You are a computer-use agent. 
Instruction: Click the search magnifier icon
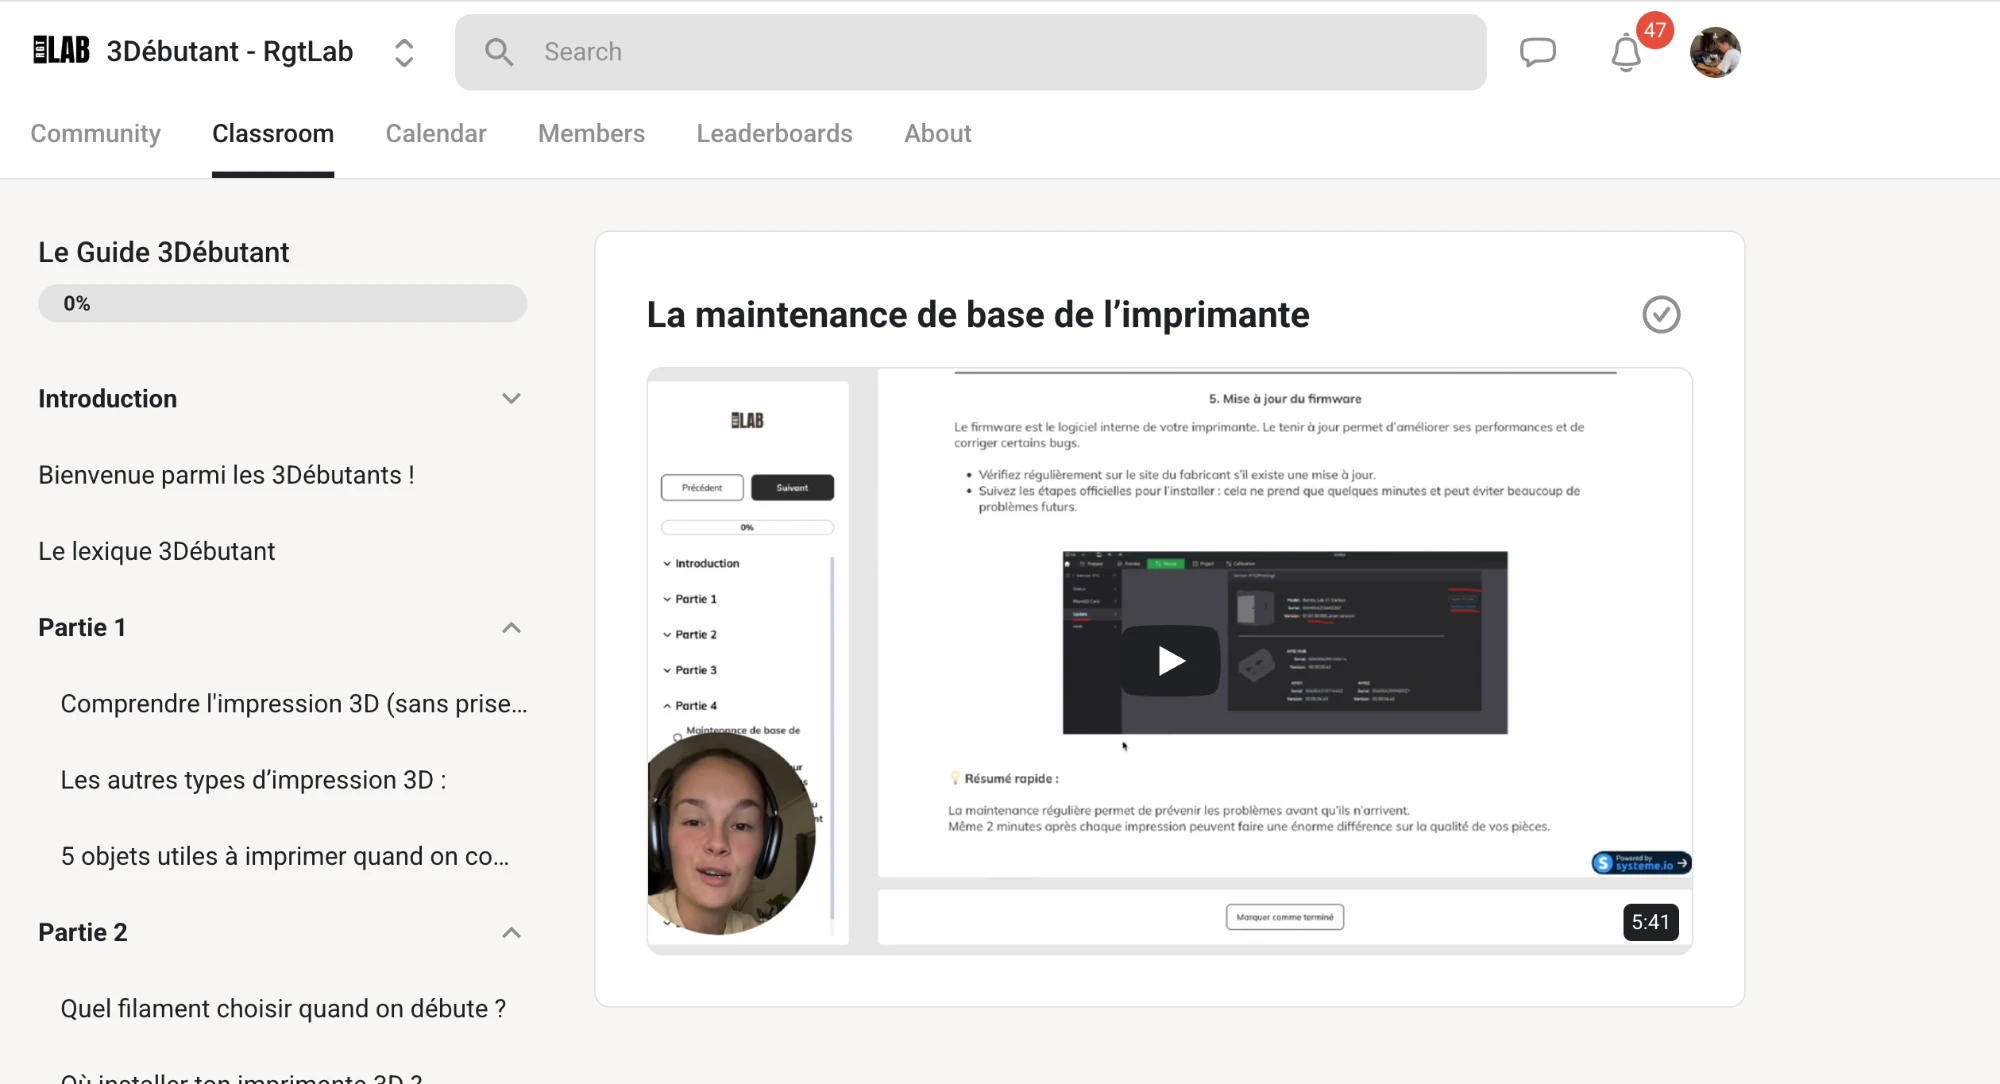tap(499, 52)
